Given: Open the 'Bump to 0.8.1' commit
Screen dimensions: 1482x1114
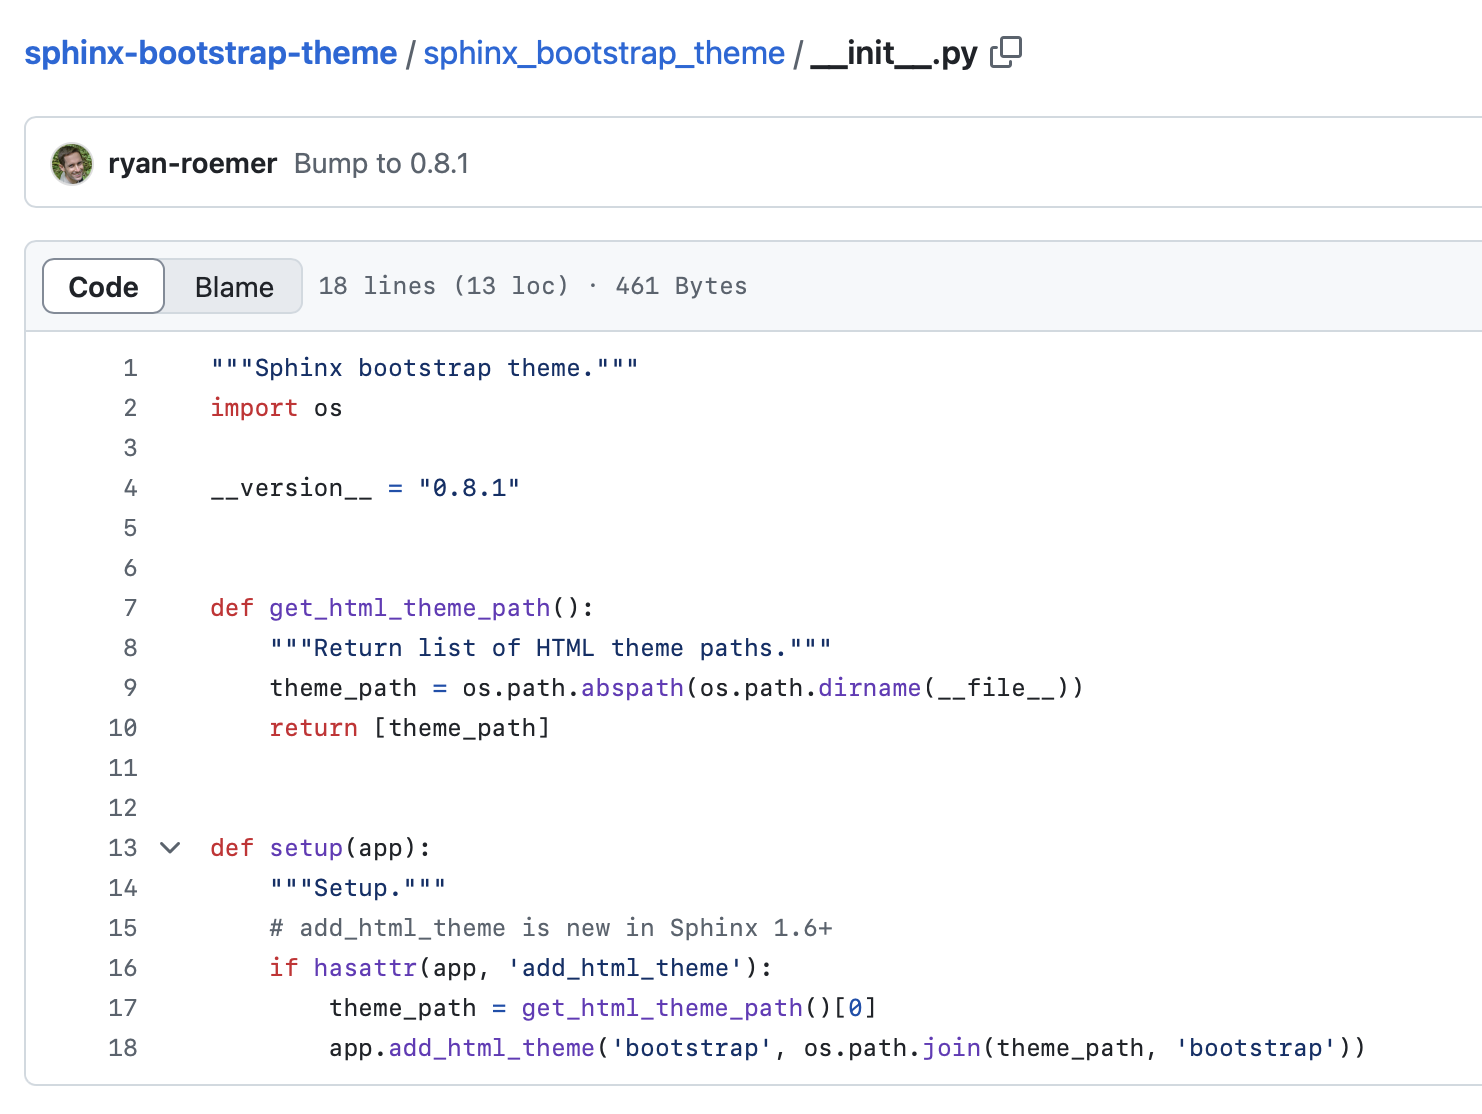Looking at the screenshot, I should pyautogui.click(x=382, y=163).
